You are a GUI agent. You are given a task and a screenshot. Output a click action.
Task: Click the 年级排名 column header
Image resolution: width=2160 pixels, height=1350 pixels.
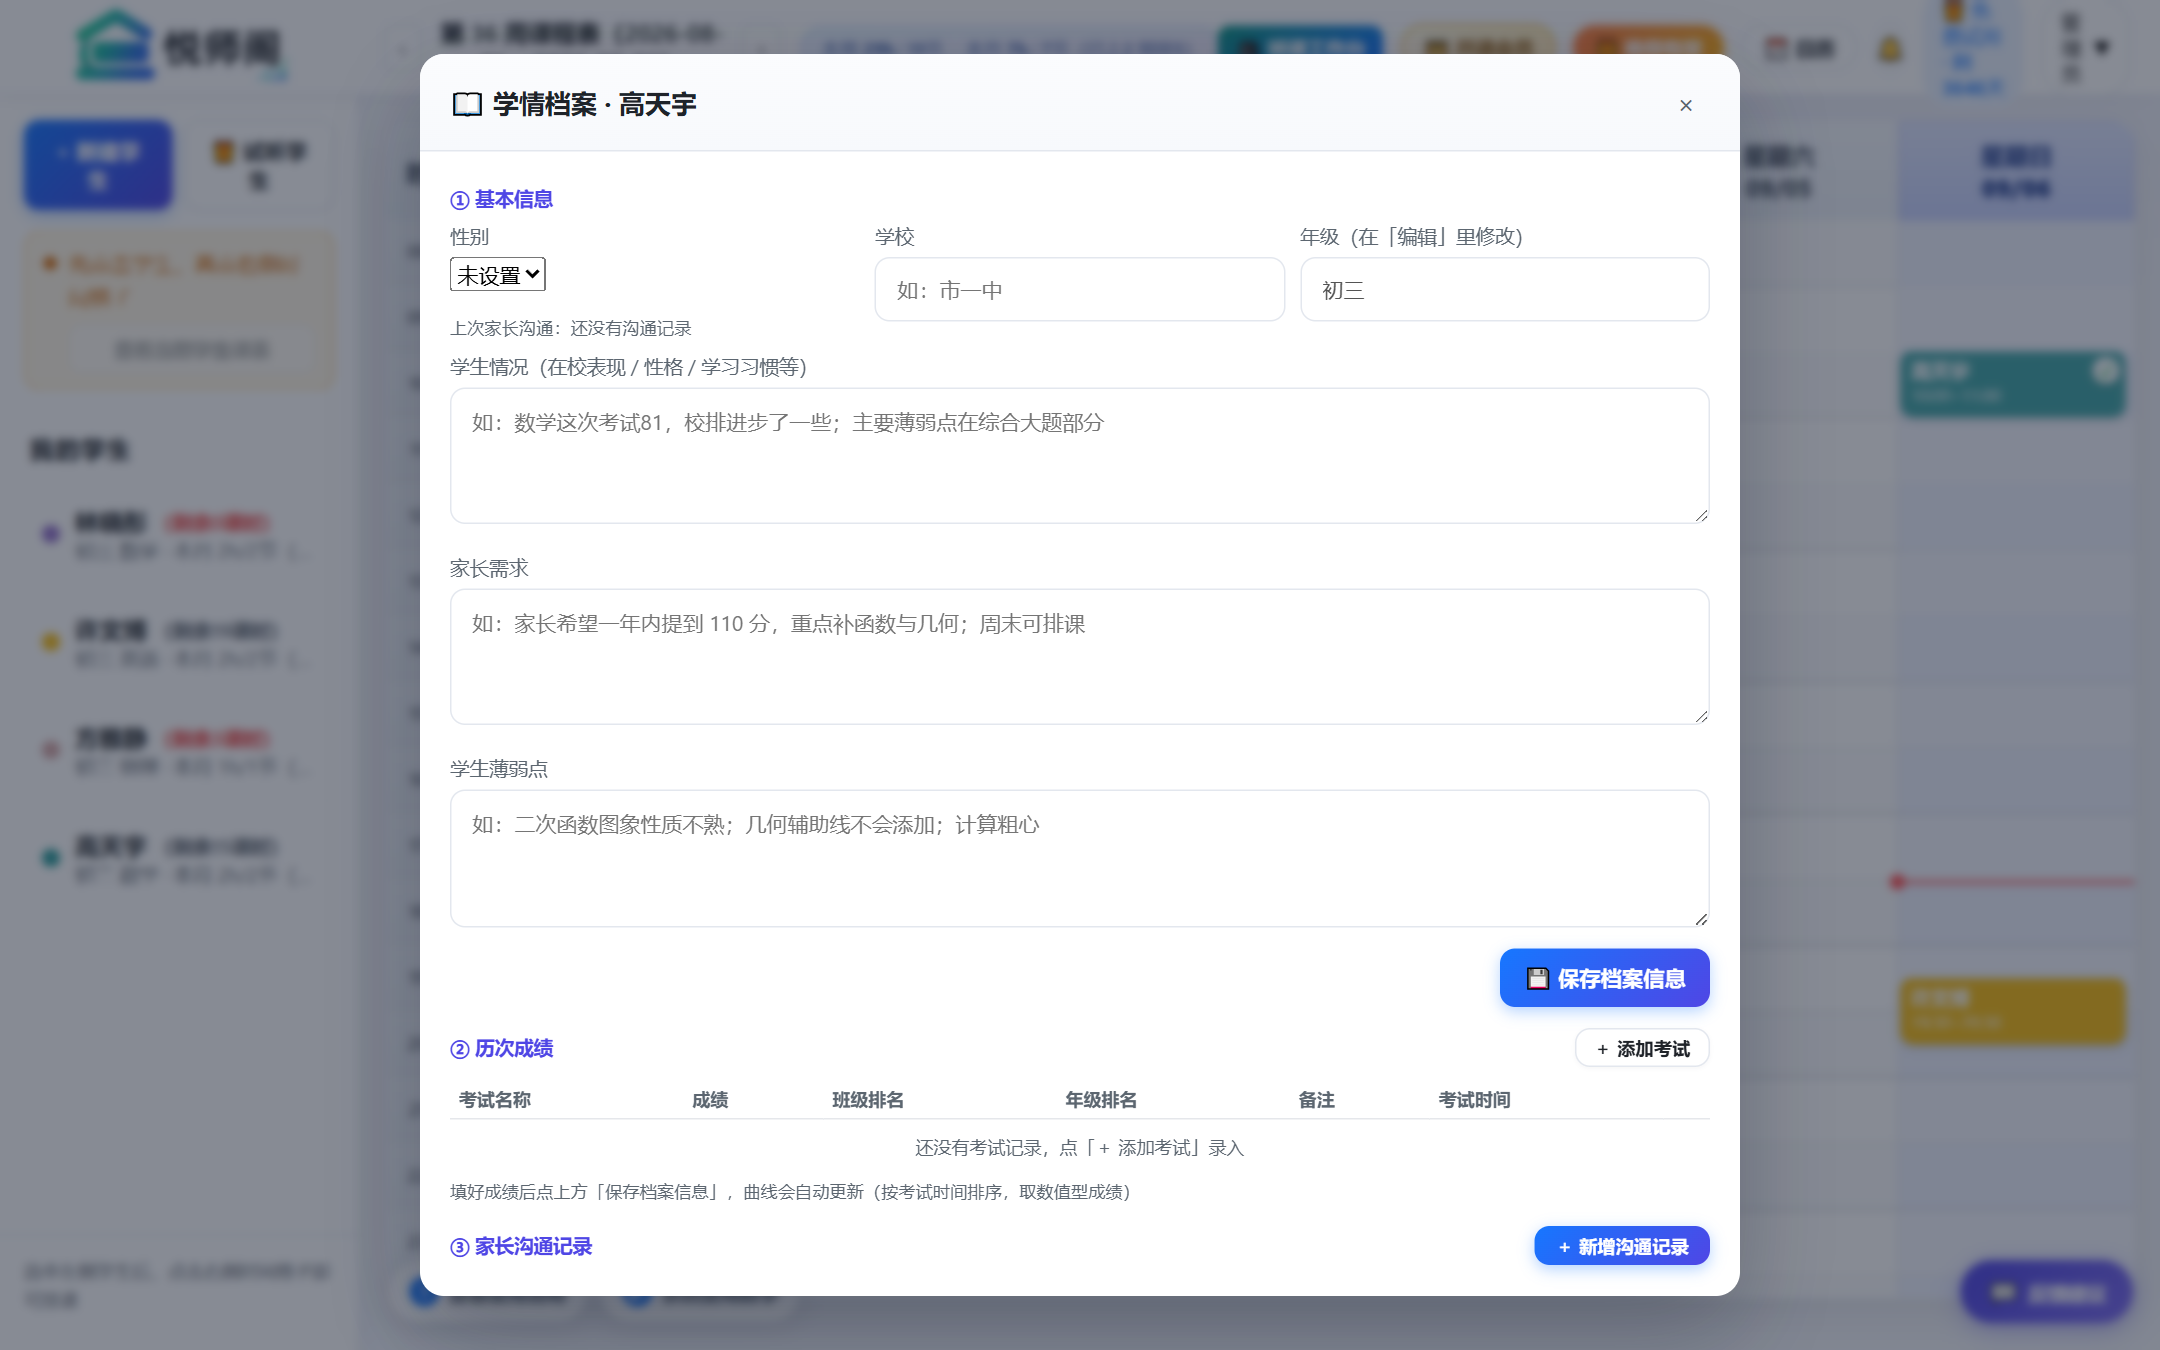(x=1101, y=1100)
